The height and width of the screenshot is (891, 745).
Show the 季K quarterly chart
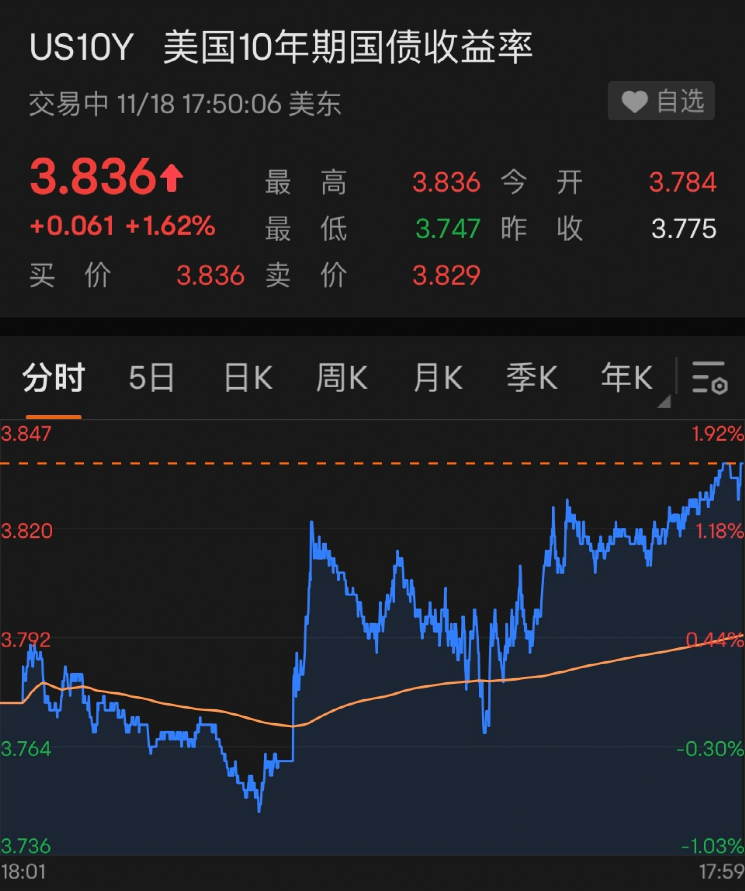point(531,378)
